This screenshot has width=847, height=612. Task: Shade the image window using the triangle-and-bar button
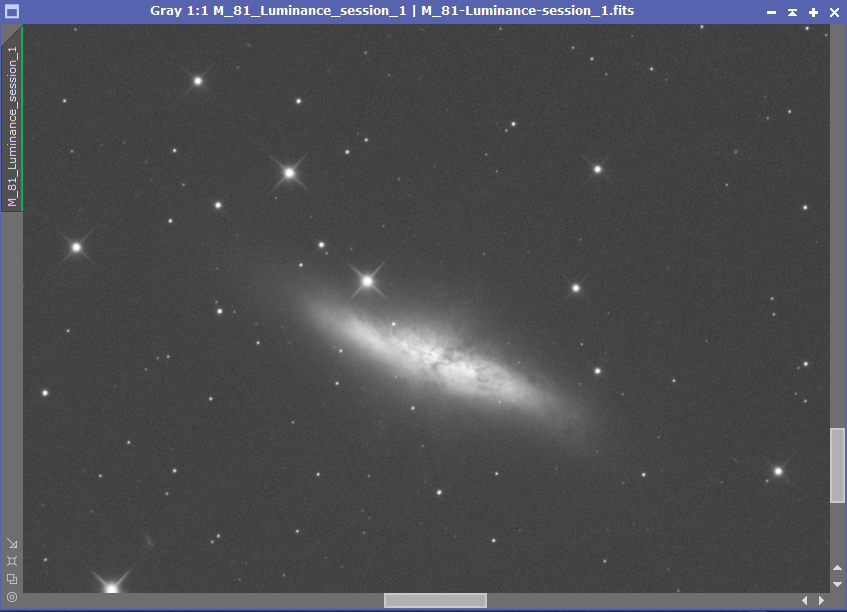point(792,12)
